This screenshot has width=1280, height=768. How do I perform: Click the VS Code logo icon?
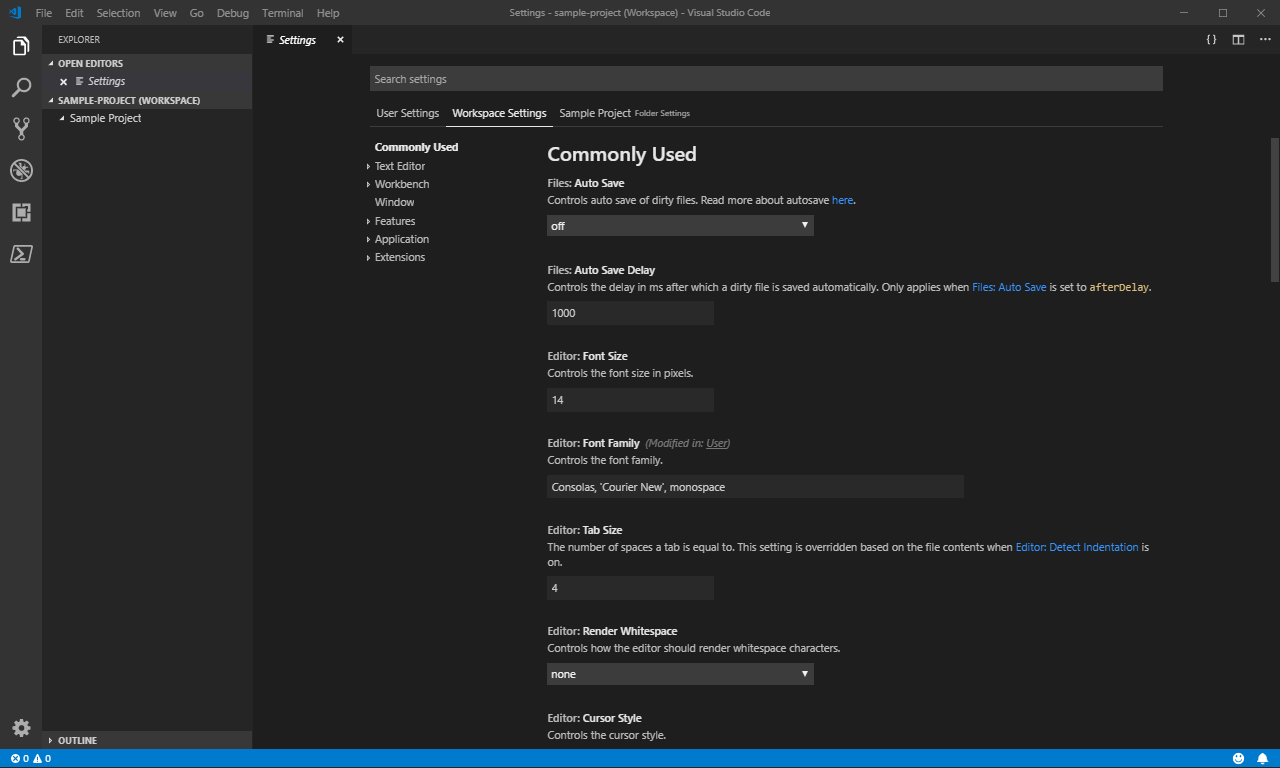point(15,13)
